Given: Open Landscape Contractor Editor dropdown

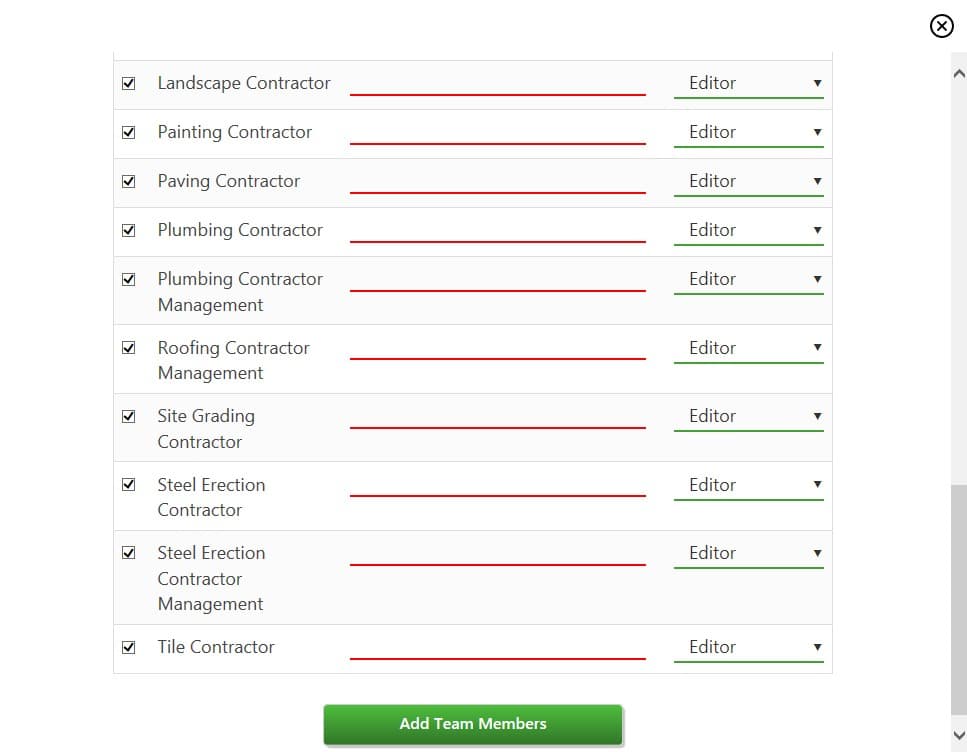Looking at the screenshot, I should tap(749, 83).
